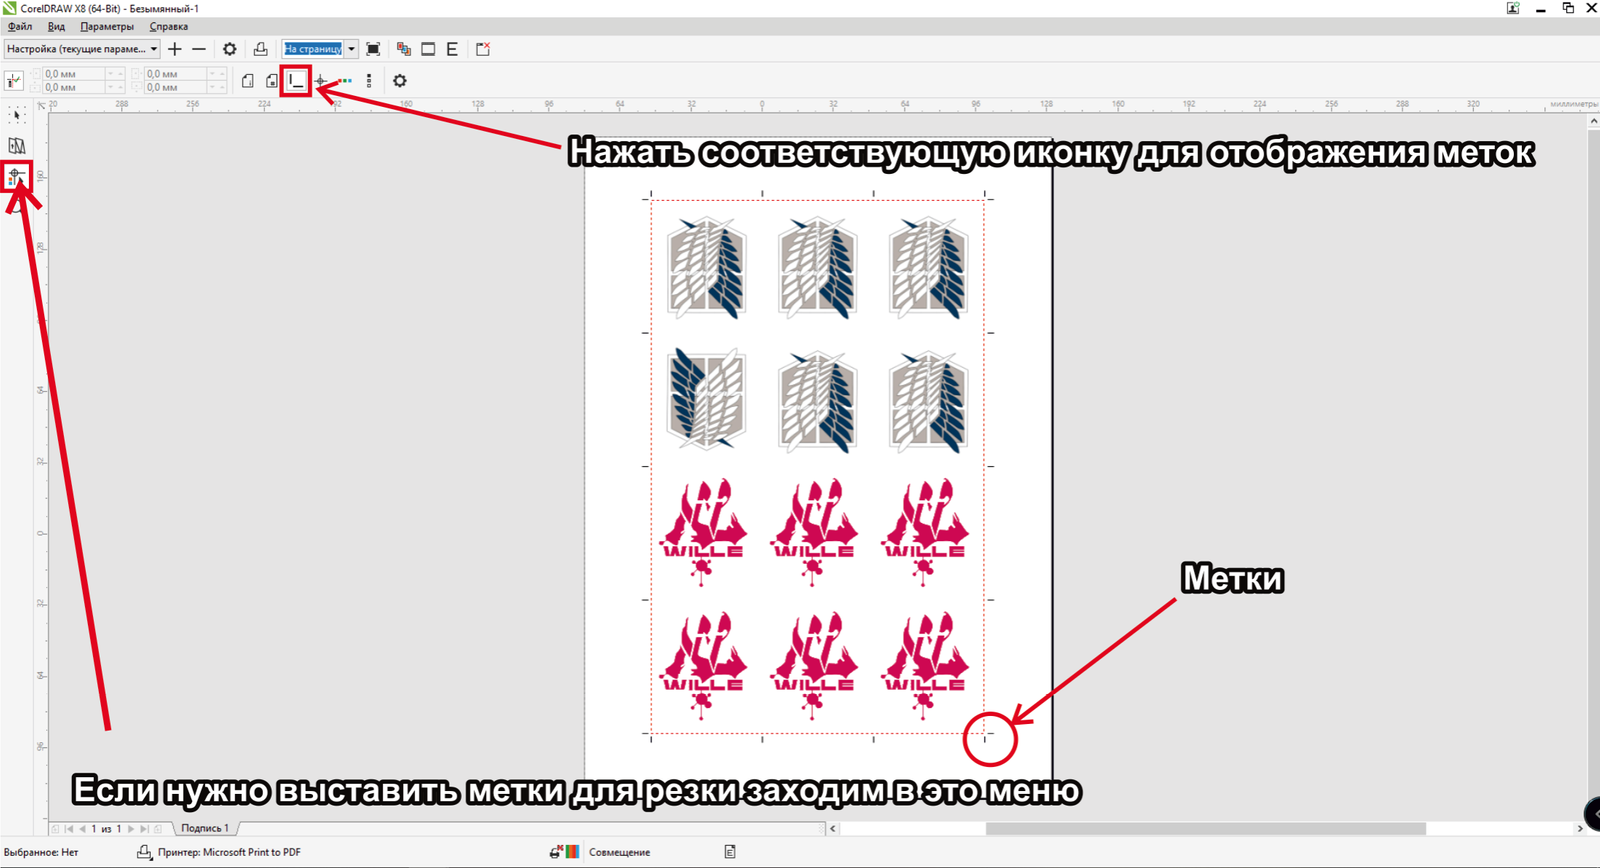The height and width of the screenshot is (868, 1600).
Task: Click the zoom field showing На страницу
Action: (x=313, y=49)
